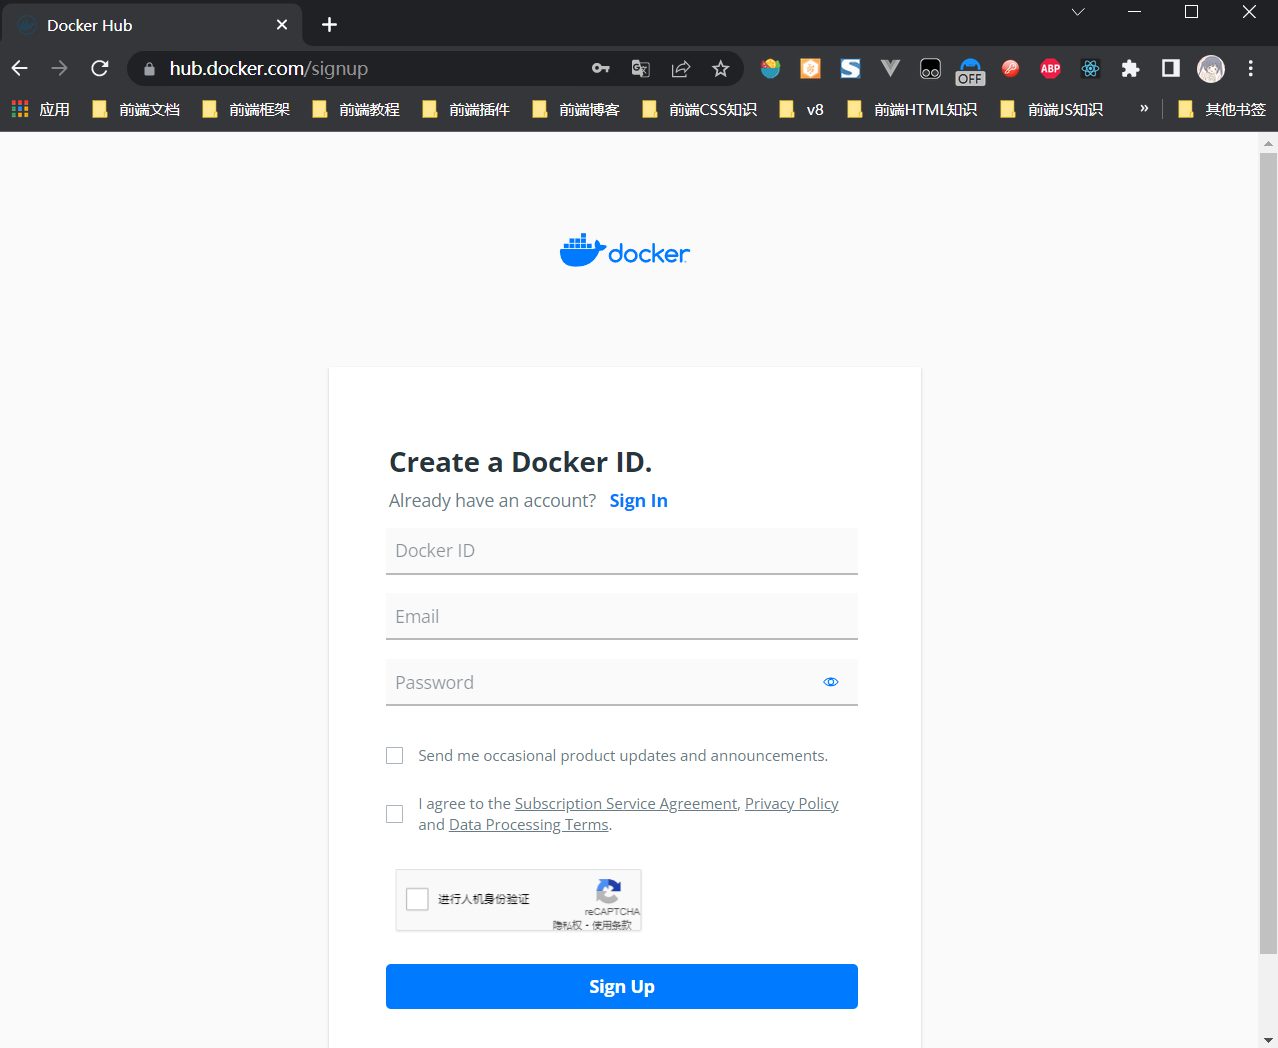Select the Docker Hub browser tab
The height and width of the screenshot is (1048, 1278).
tap(150, 25)
